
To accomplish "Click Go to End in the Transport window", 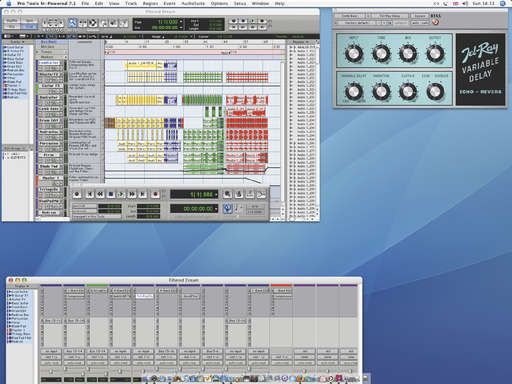I will [143, 194].
